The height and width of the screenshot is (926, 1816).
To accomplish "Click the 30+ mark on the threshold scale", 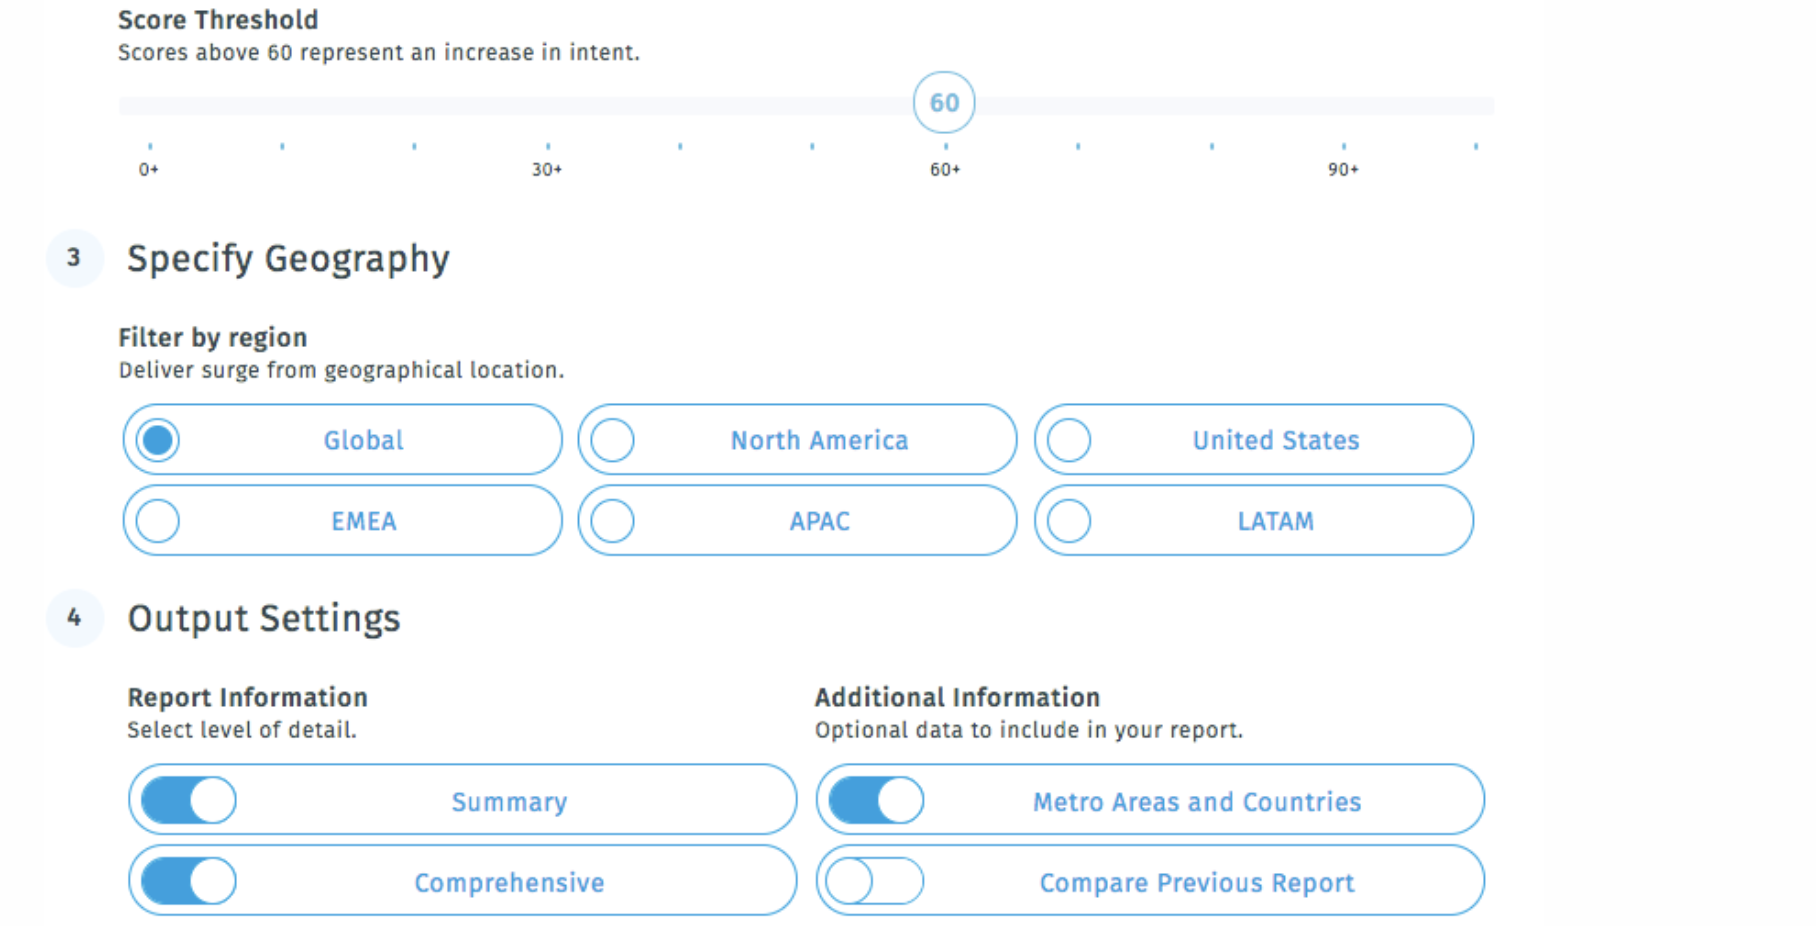I will 546,169.
